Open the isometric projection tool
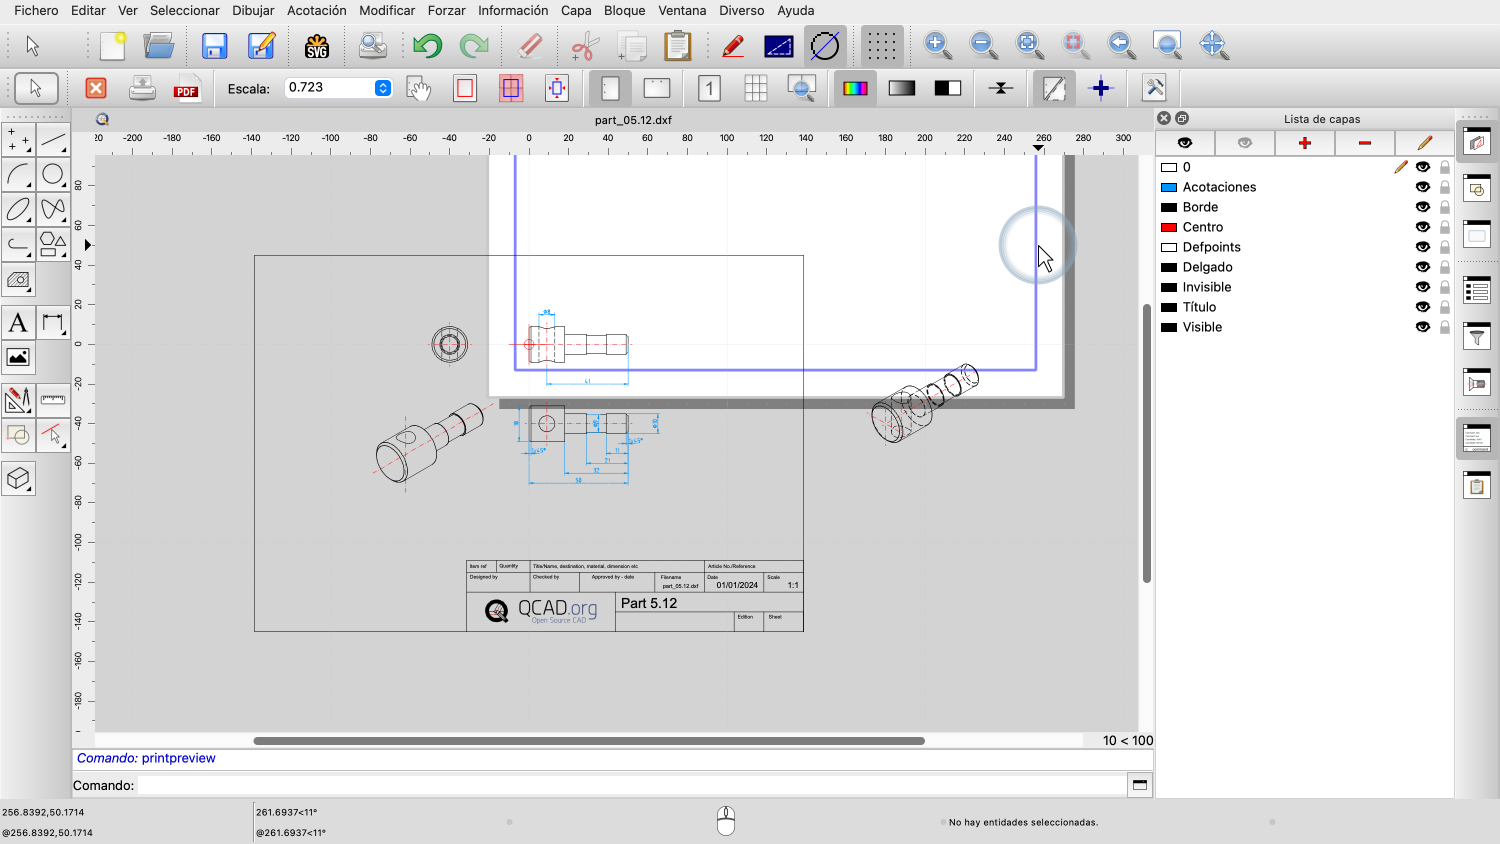Image resolution: width=1500 pixels, height=844 pixels. click(x=18, y=479)
